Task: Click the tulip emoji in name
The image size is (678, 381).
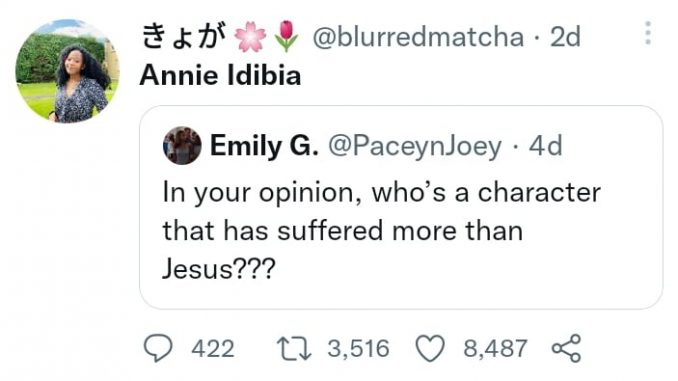Action: point(286,36)
